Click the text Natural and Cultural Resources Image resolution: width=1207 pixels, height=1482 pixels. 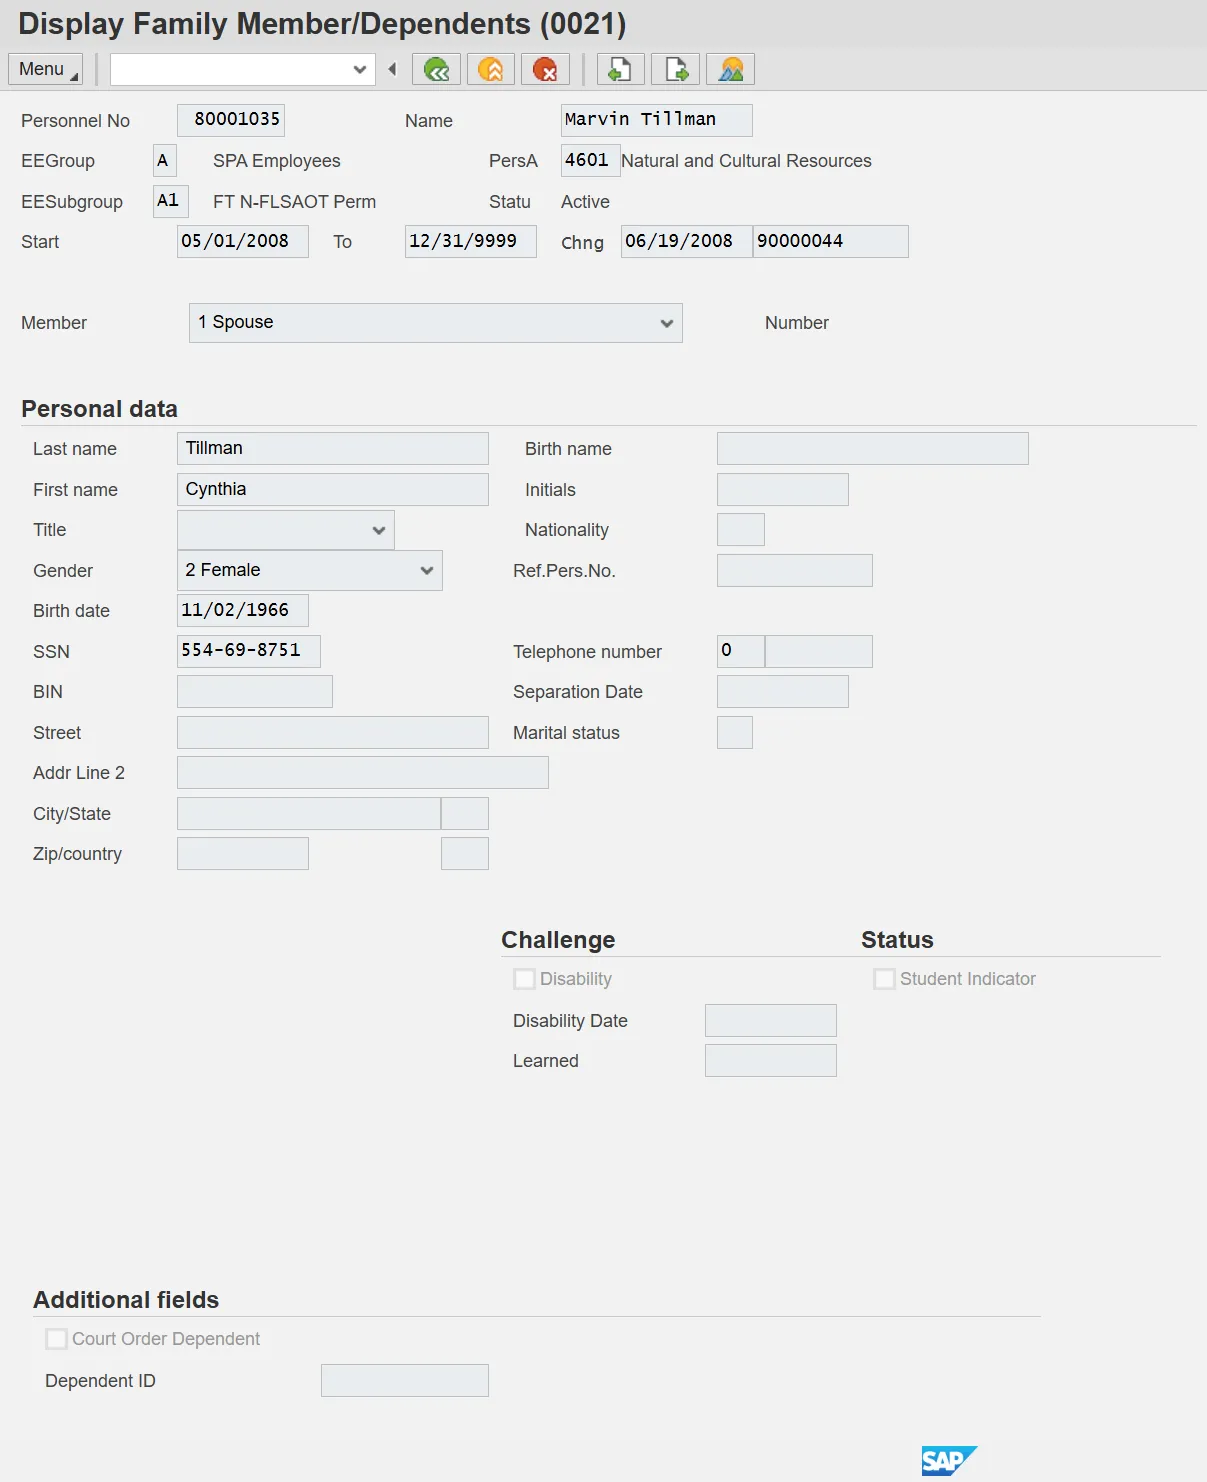tap(746, 161)
